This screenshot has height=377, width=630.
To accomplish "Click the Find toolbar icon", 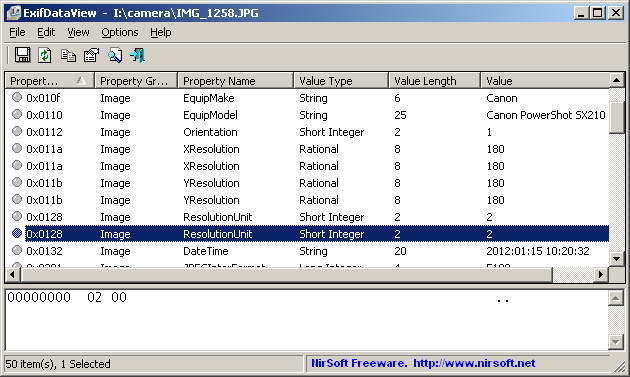I will [115, 55].
